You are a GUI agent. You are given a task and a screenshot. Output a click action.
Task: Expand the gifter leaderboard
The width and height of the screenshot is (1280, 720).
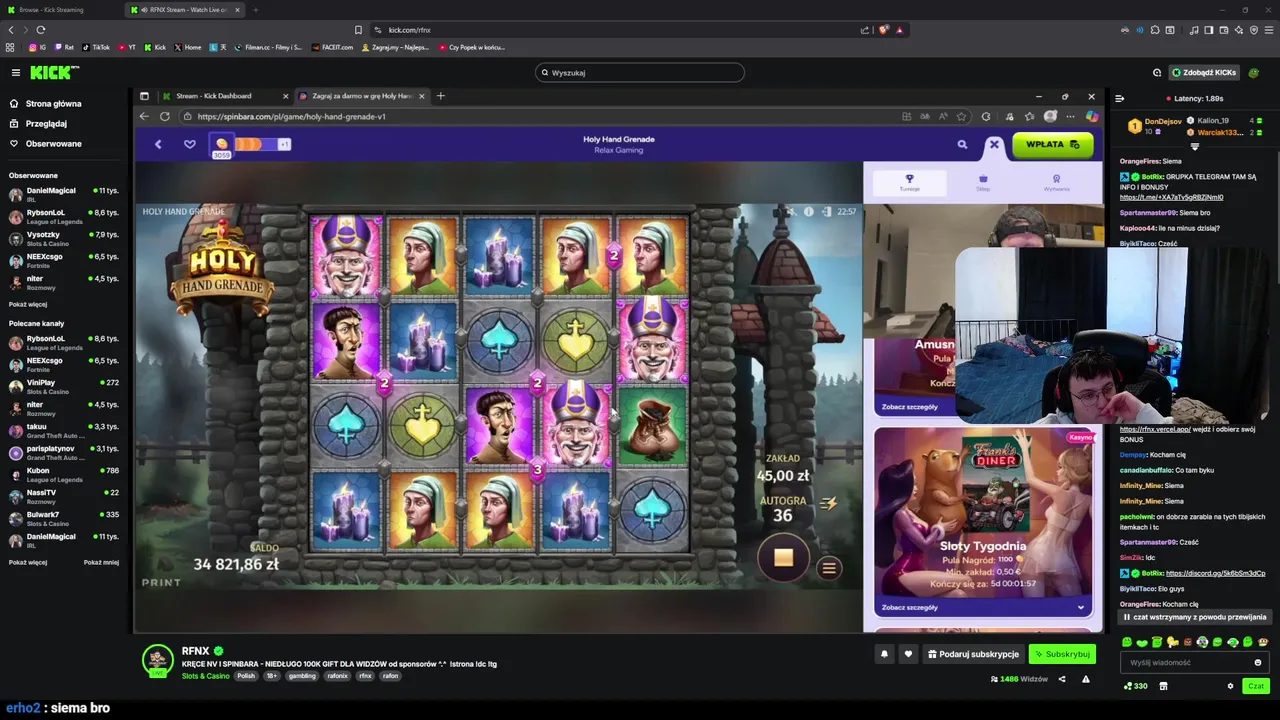coord(1194,146)
